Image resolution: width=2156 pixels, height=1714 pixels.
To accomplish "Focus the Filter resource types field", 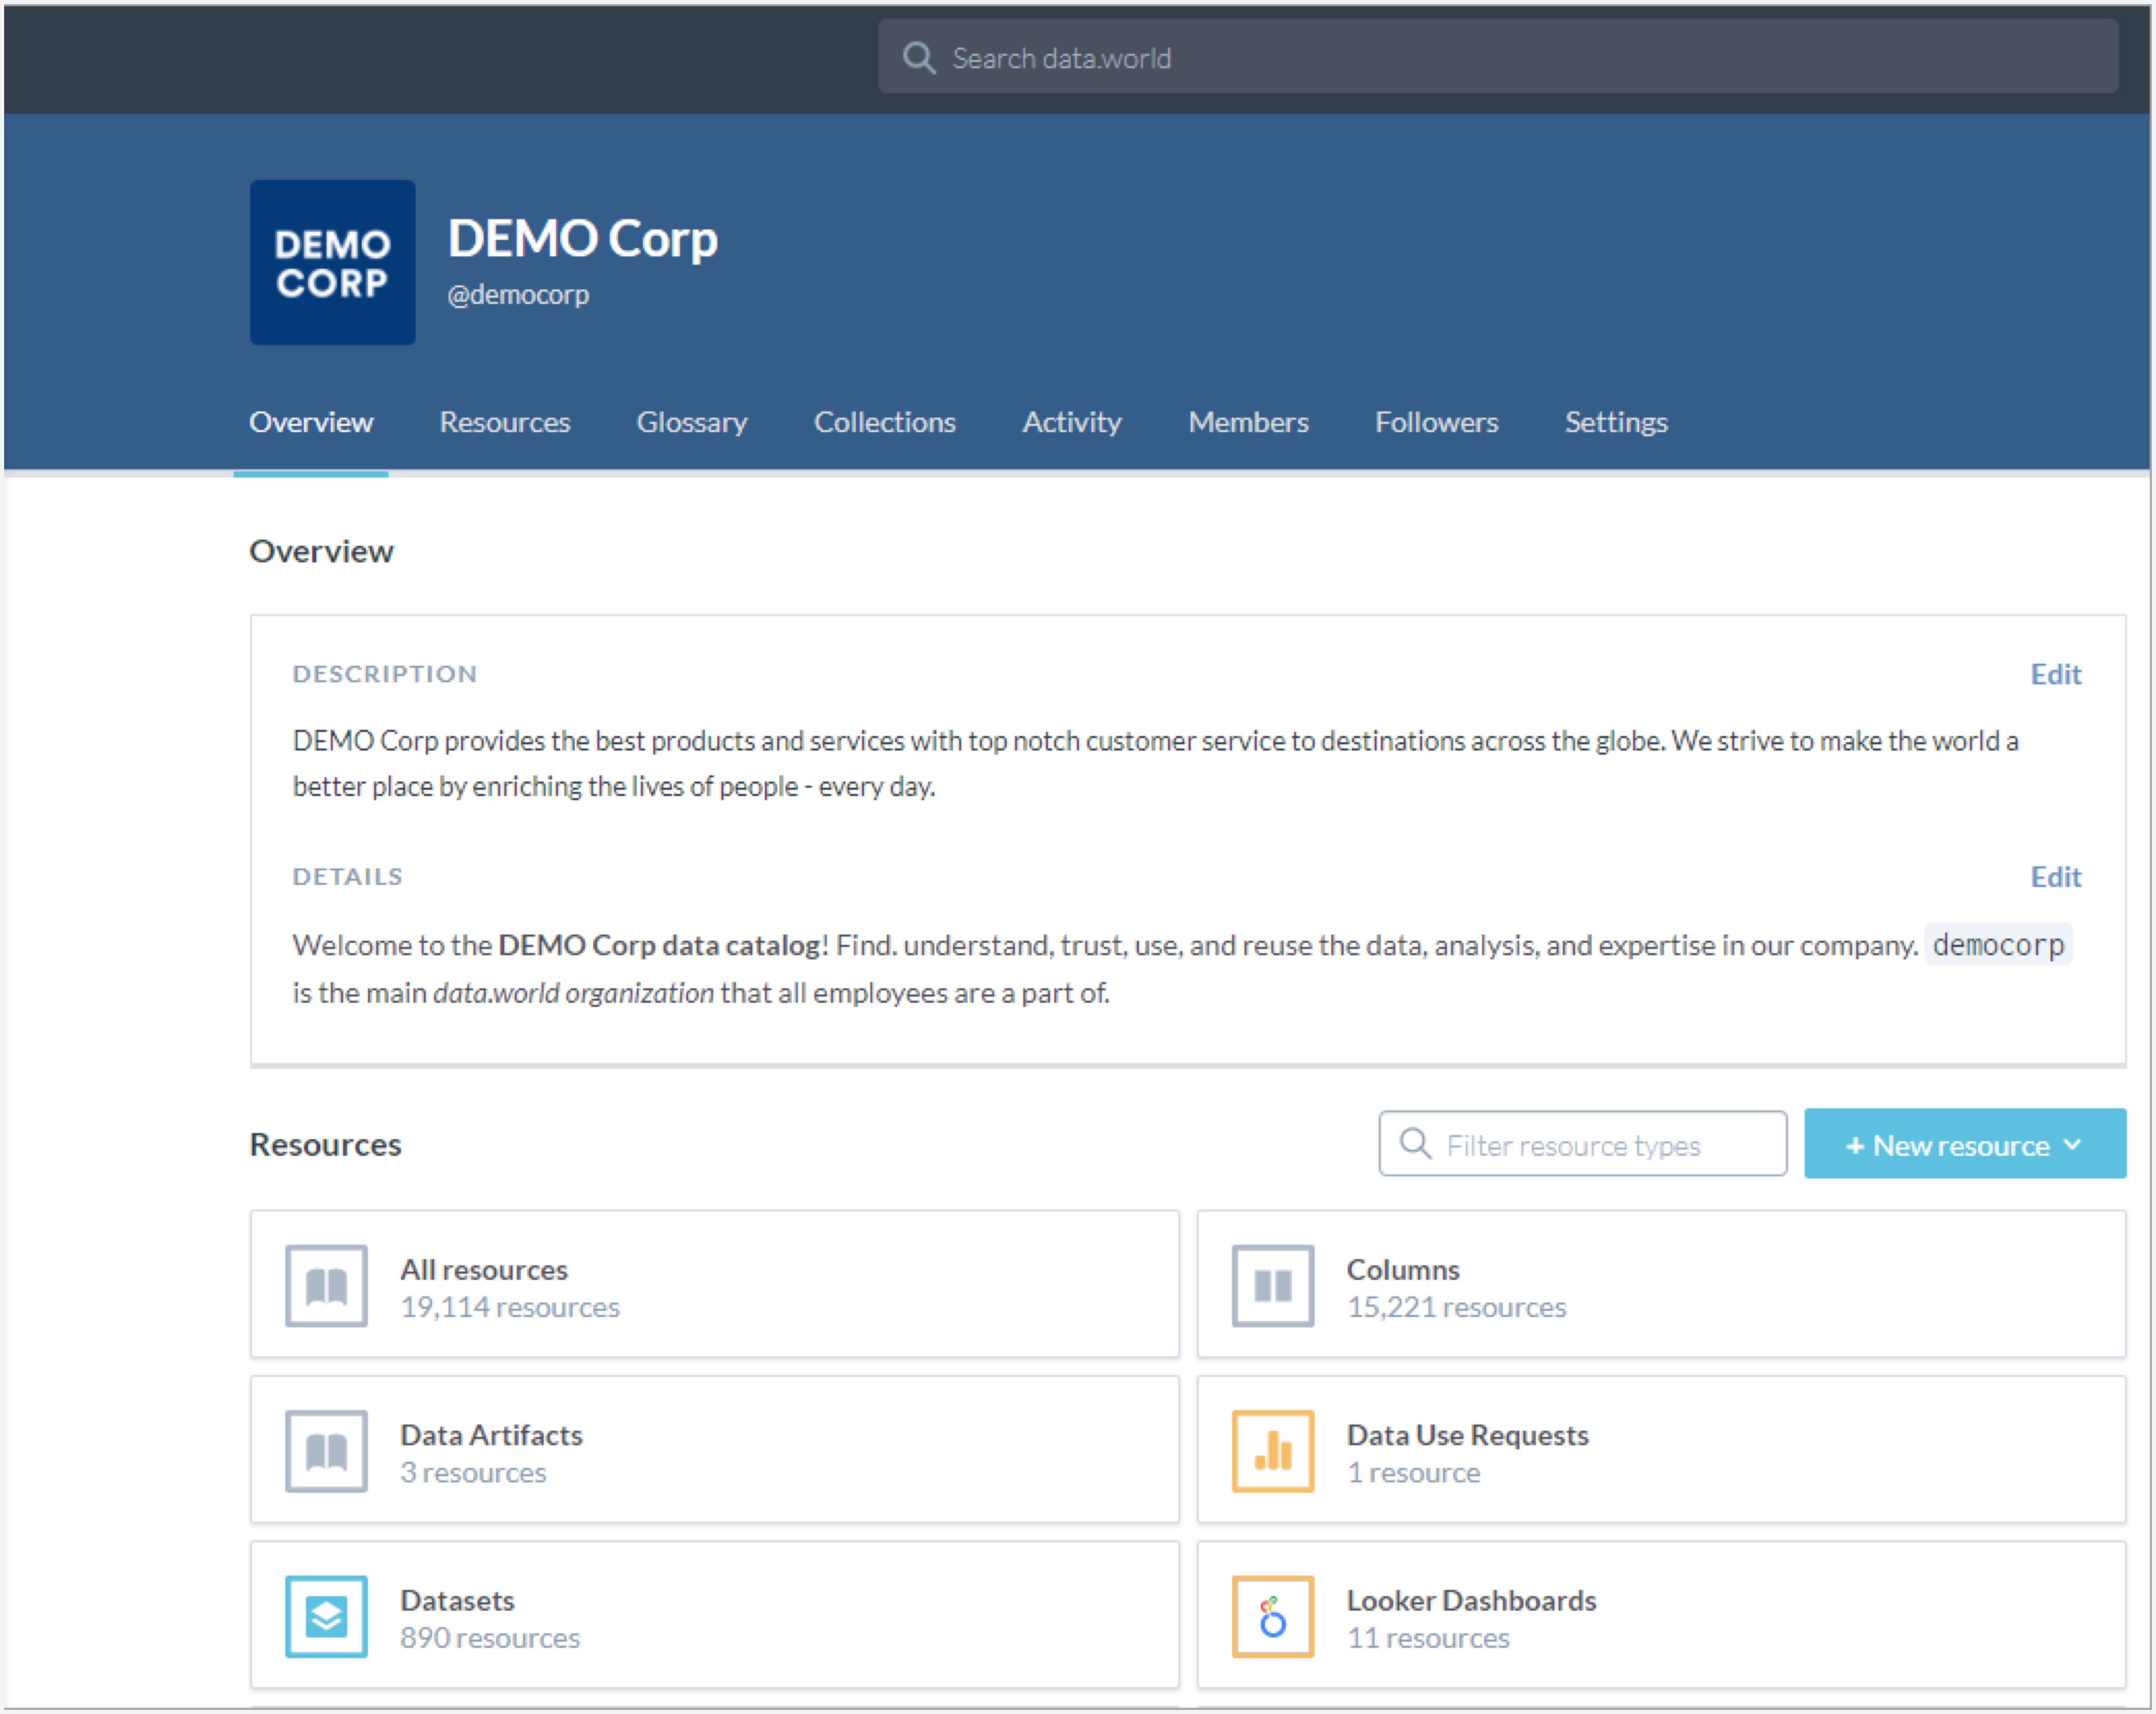I will [x=1582, y=1144].
